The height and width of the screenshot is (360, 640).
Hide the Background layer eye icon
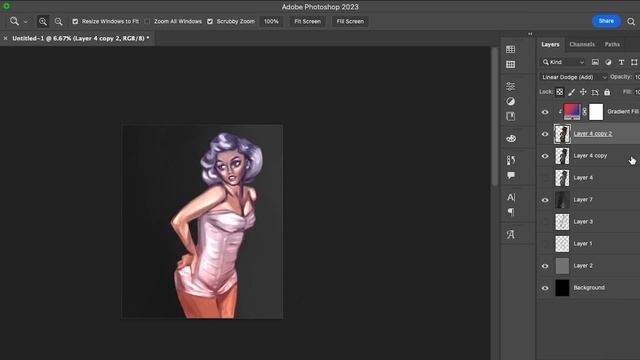[545, 288]
